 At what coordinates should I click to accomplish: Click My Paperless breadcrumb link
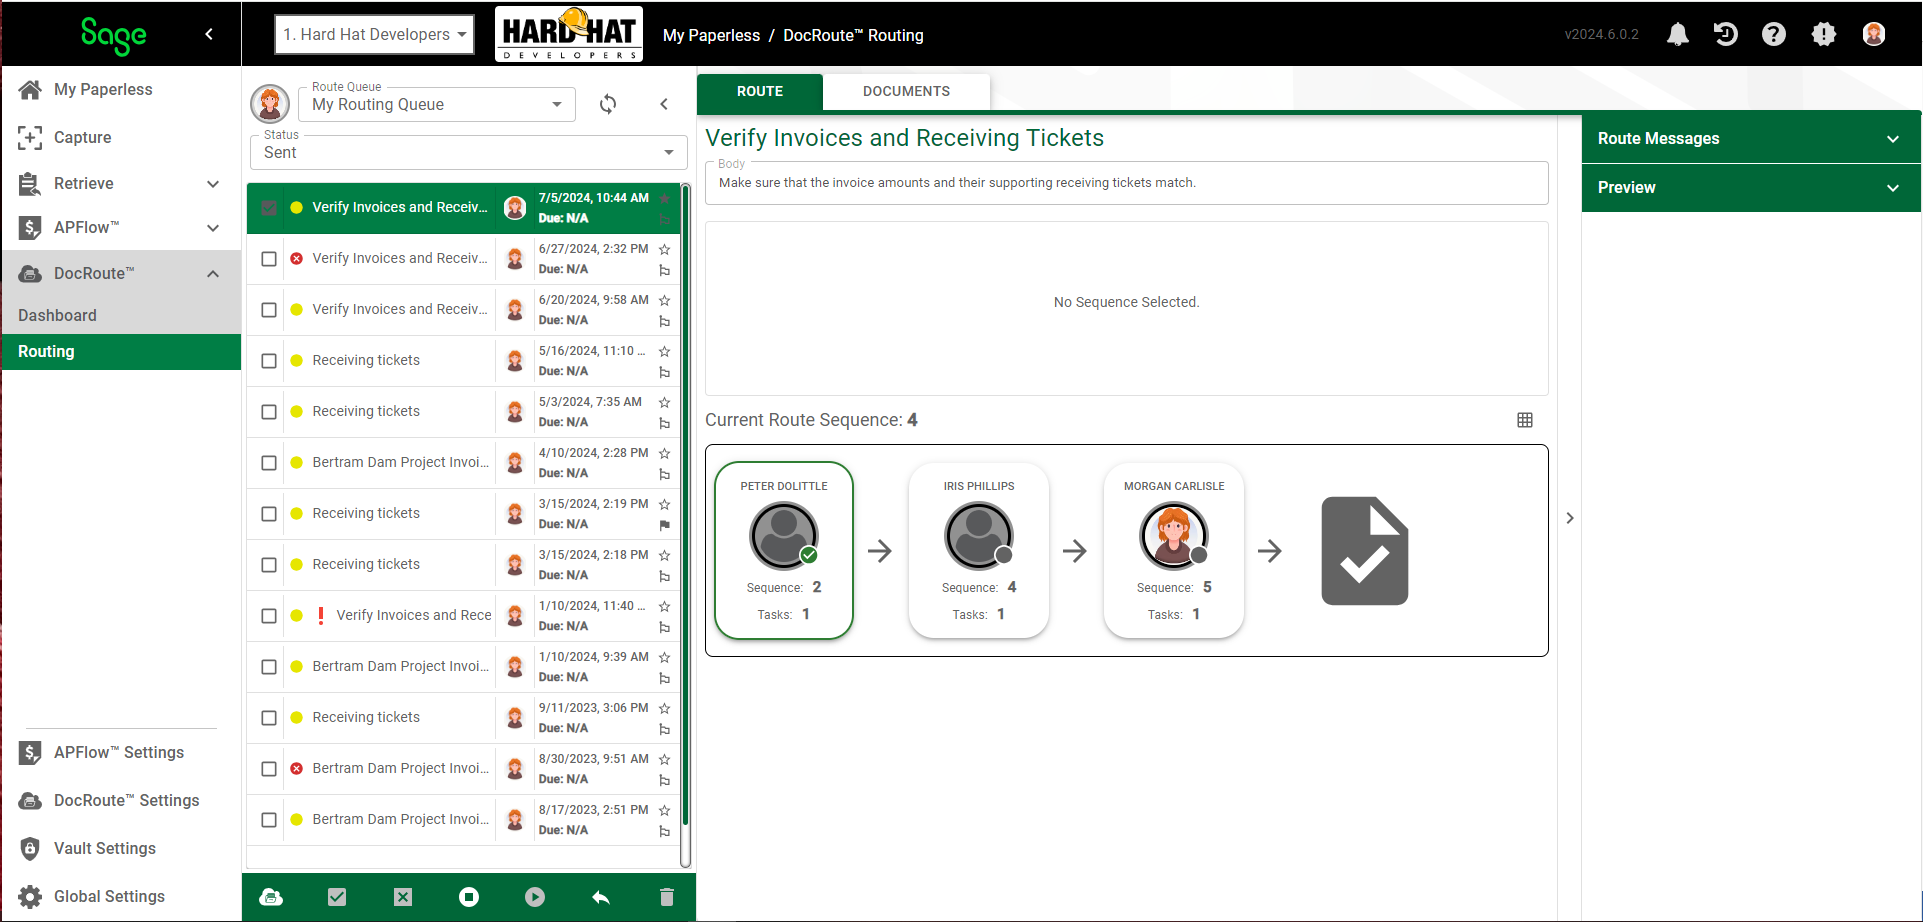pyautogui.click(x=711, y=35)
